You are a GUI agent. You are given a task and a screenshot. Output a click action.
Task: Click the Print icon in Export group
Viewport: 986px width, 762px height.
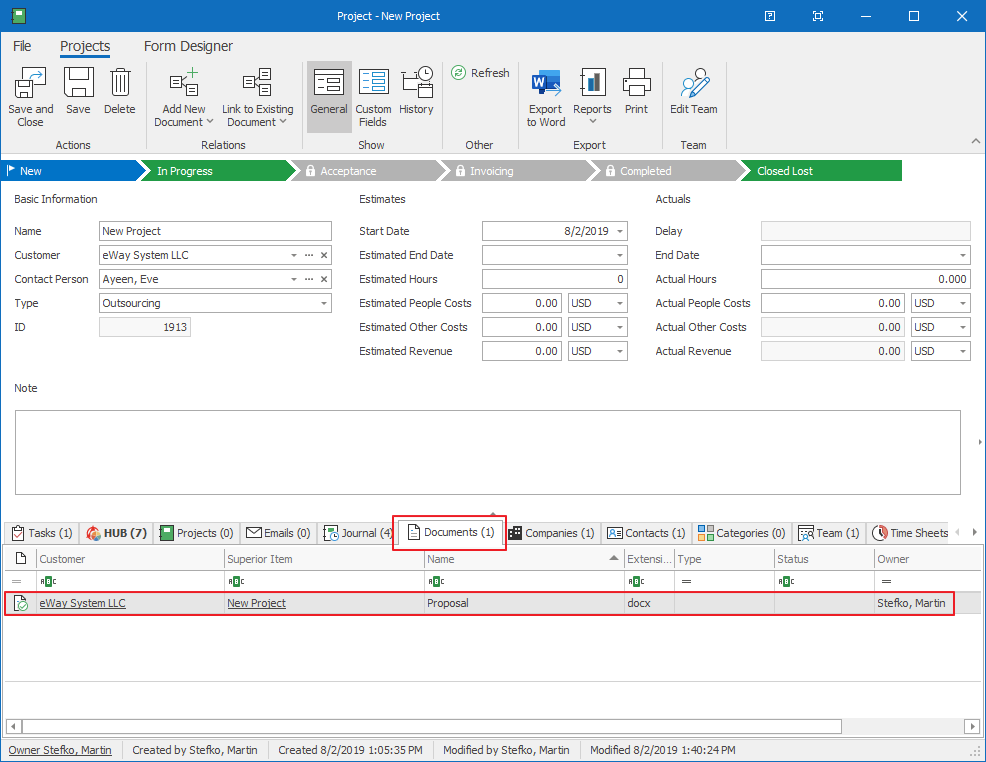point(636,88)
